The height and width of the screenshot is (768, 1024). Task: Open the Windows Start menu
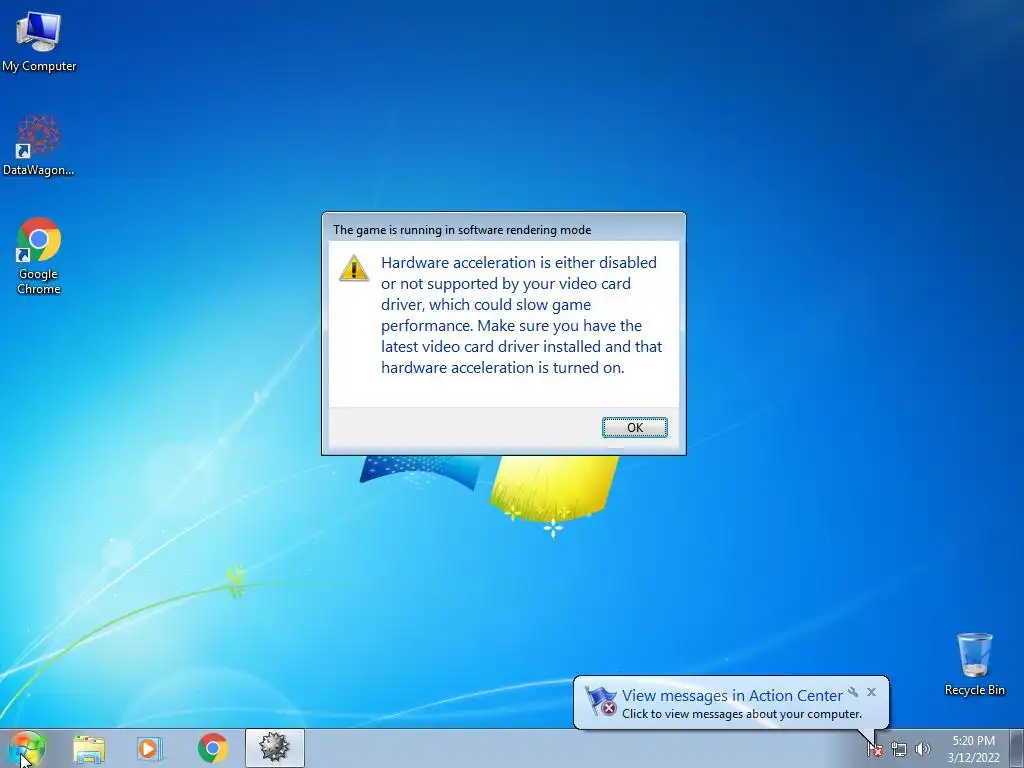pyautogui.click(x=27, y=748)
